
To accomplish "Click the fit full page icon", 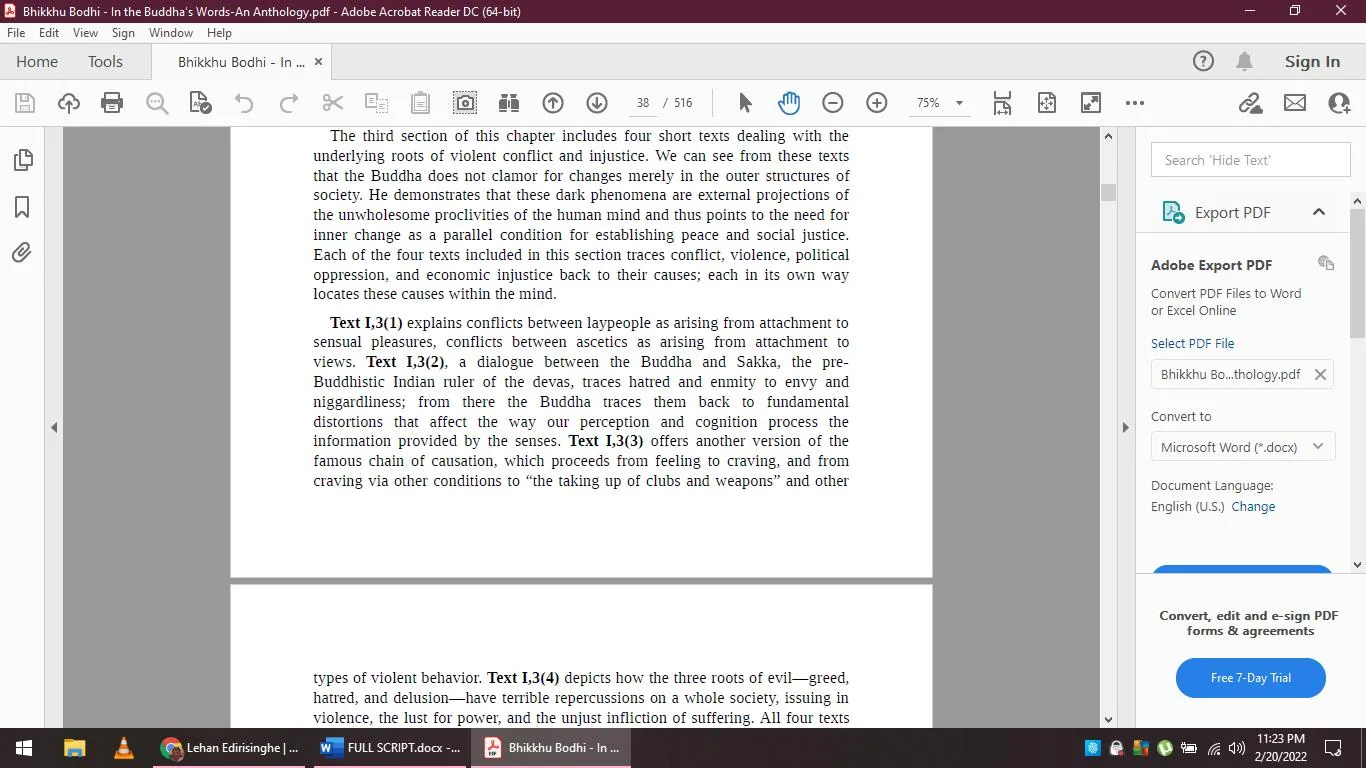I will coord(1047,103).
